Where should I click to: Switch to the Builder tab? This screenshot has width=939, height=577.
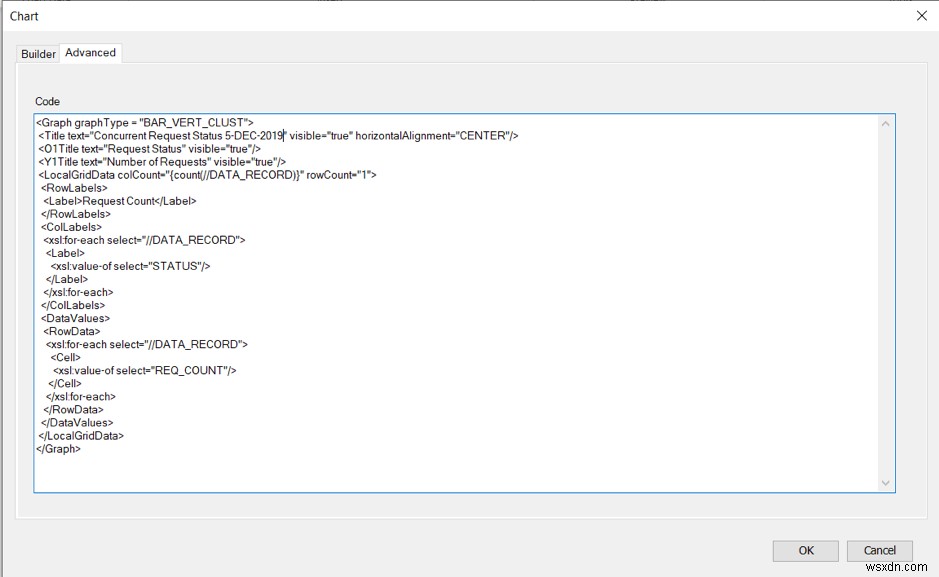[x=37, y=53]
